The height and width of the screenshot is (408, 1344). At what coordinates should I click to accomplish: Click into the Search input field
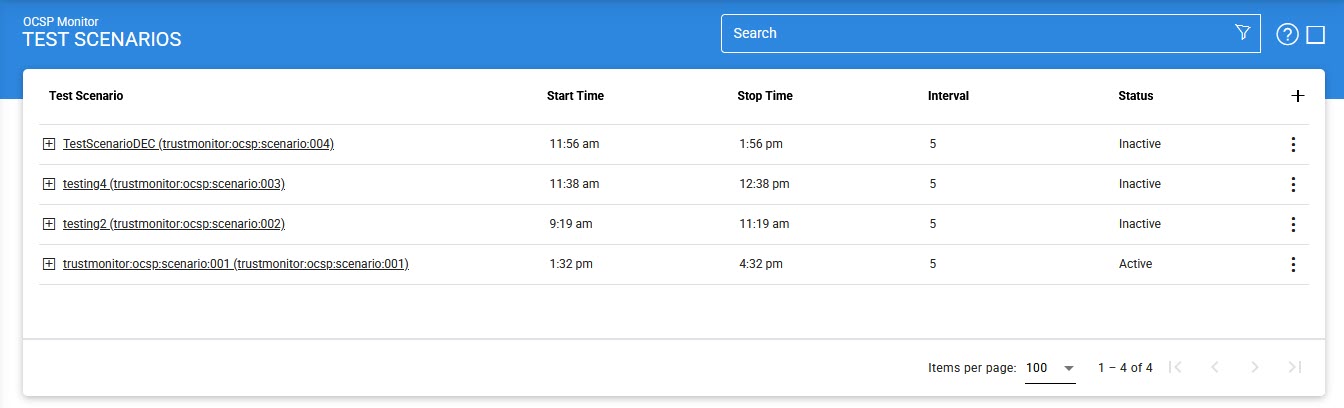[x=975, y=33]
